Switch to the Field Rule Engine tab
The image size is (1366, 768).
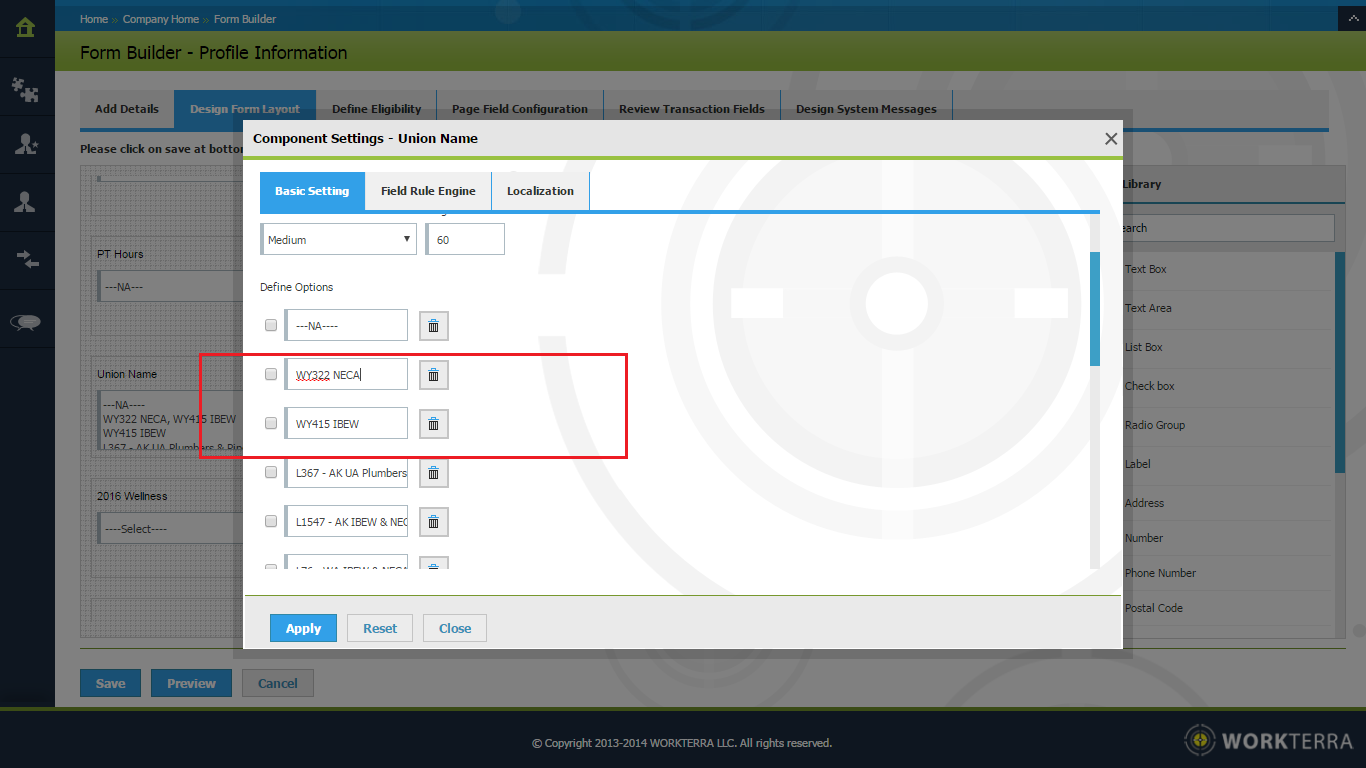pyautogui.click(x=428, y=191)
